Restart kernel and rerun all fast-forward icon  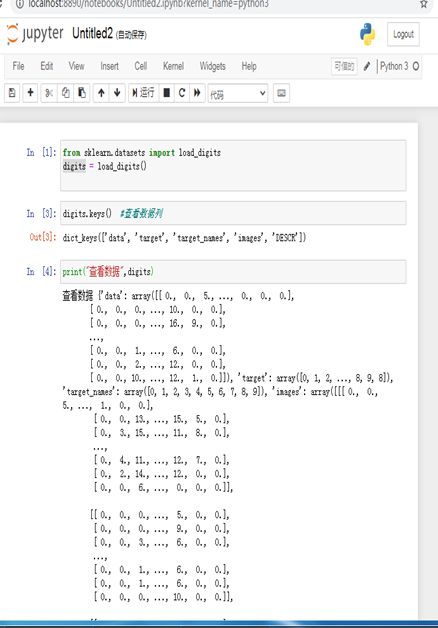click(197, 93)
